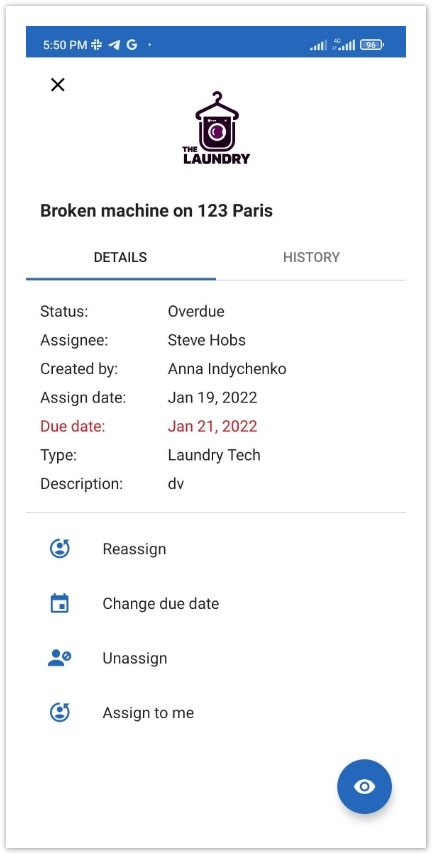Switch to the History tab
This screenshot has height=854, width=432.
pos(311,257)
